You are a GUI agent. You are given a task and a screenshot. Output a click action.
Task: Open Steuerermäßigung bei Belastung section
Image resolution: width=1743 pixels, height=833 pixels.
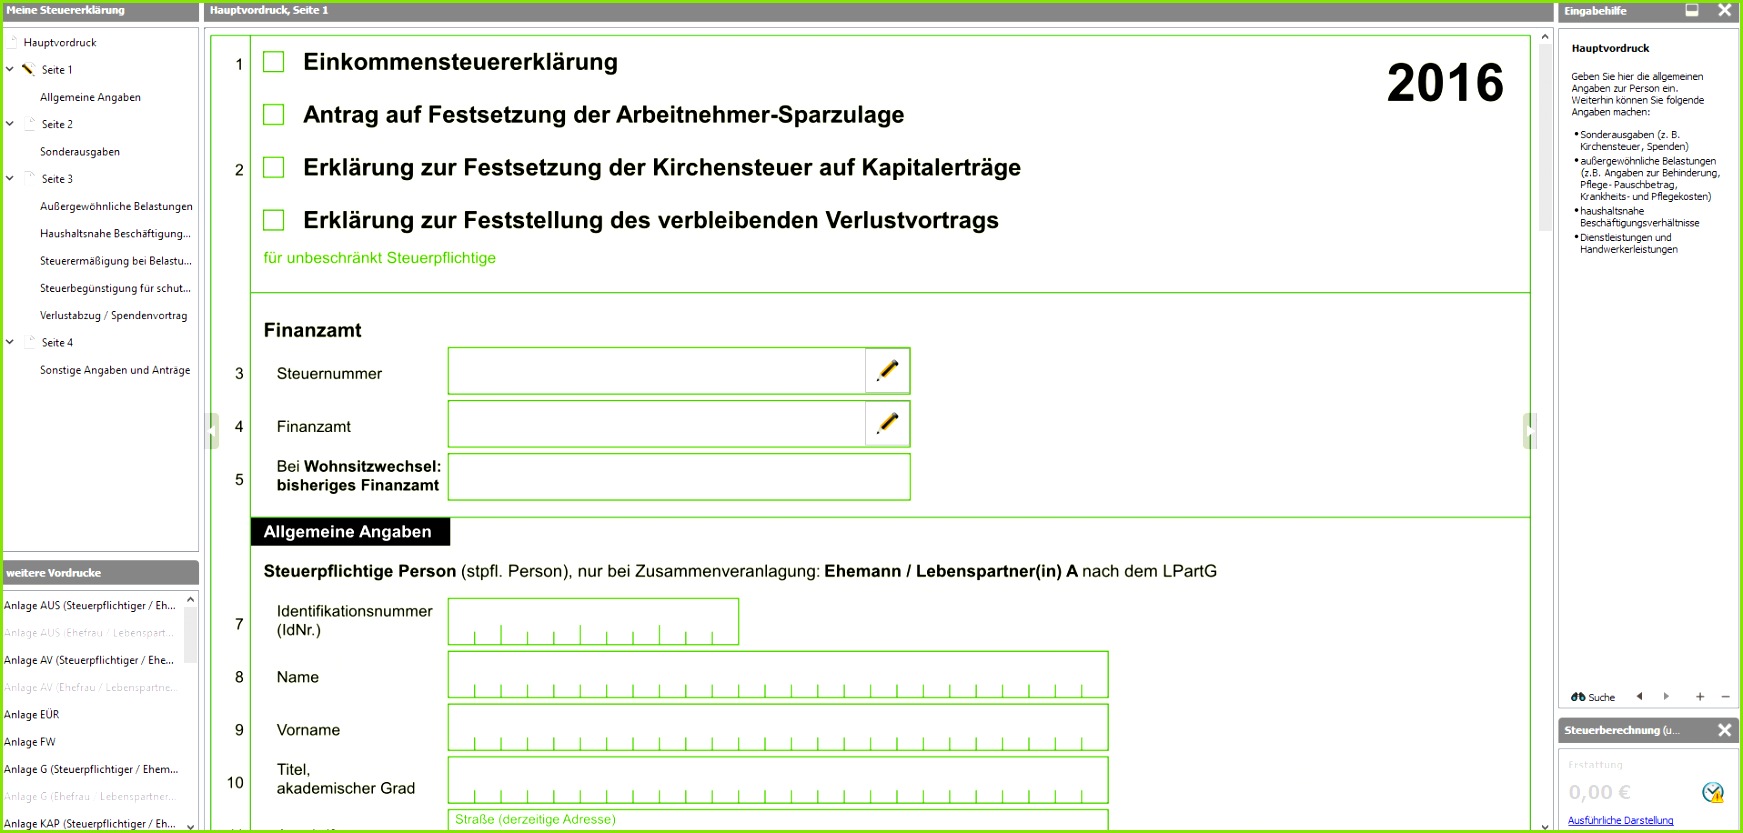pos(116,261)
